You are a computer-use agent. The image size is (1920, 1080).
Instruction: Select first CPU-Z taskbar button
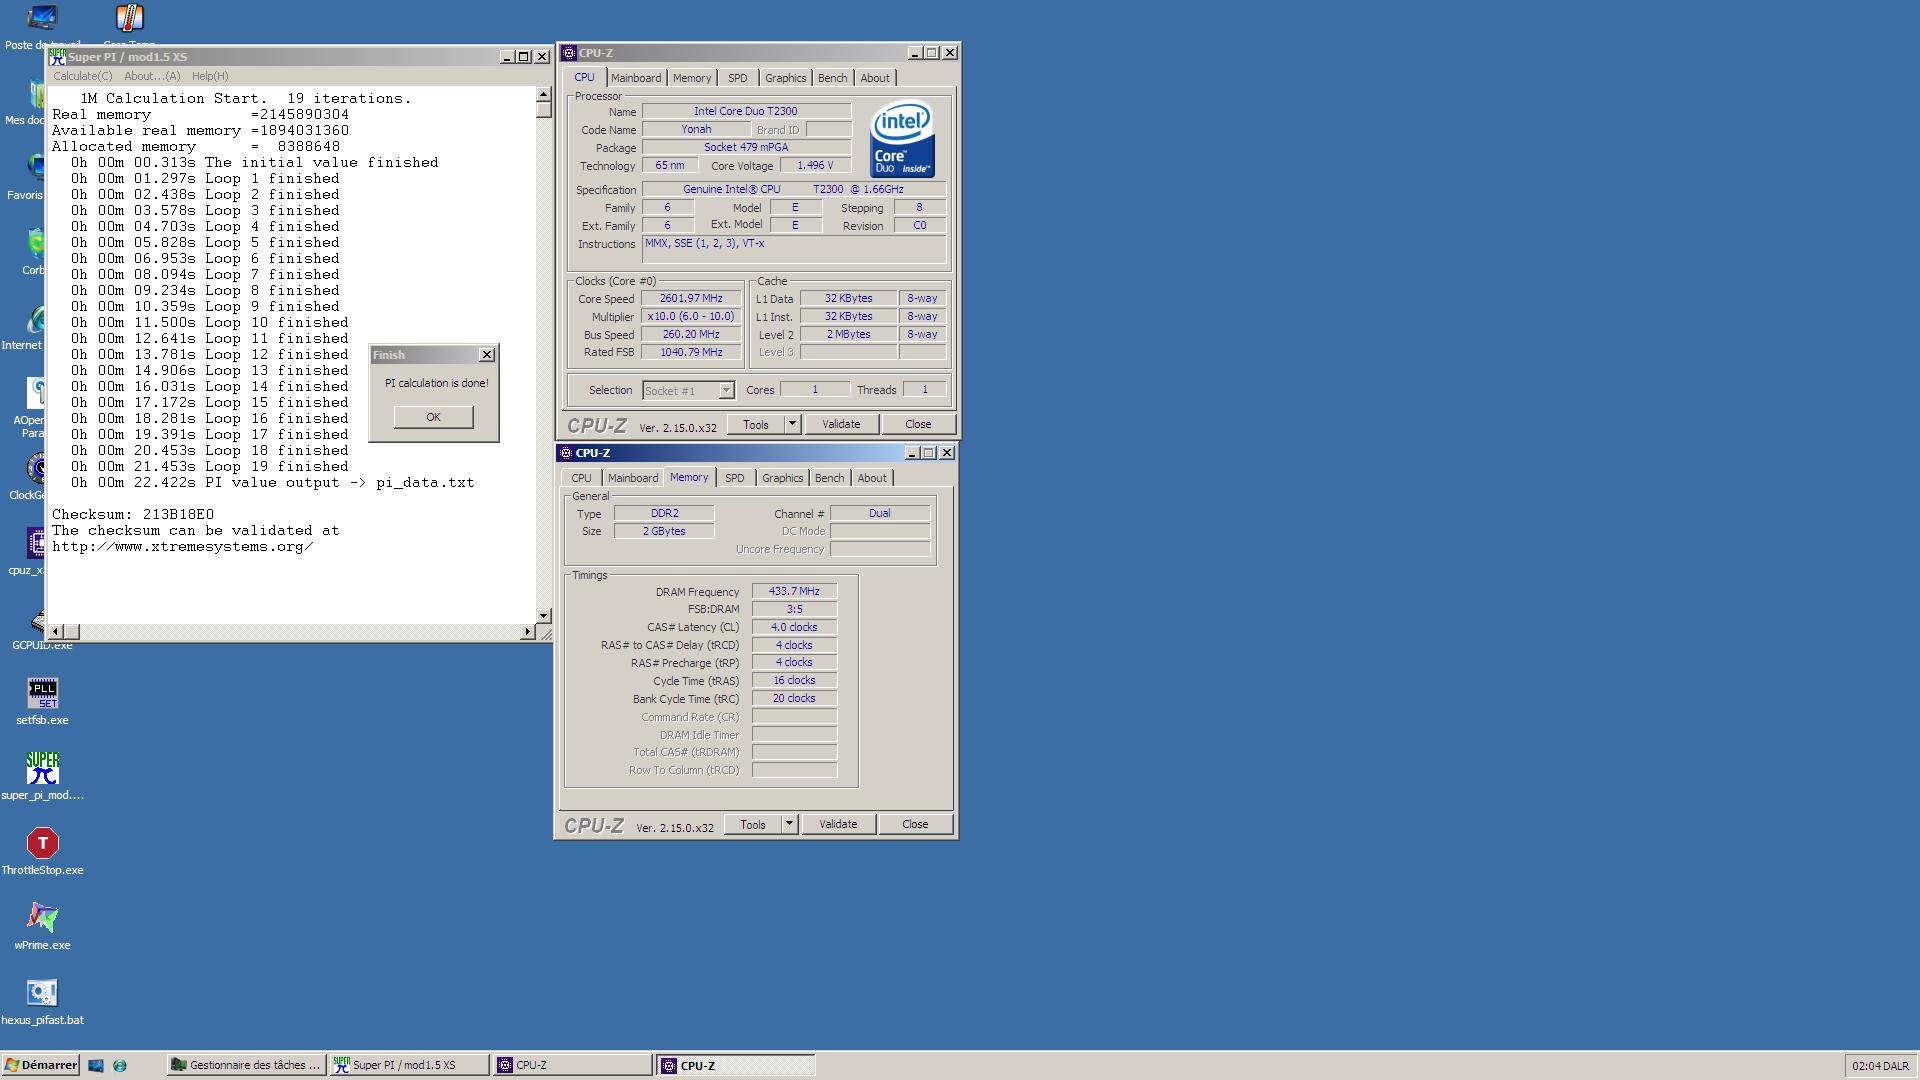coord(573,1066)
